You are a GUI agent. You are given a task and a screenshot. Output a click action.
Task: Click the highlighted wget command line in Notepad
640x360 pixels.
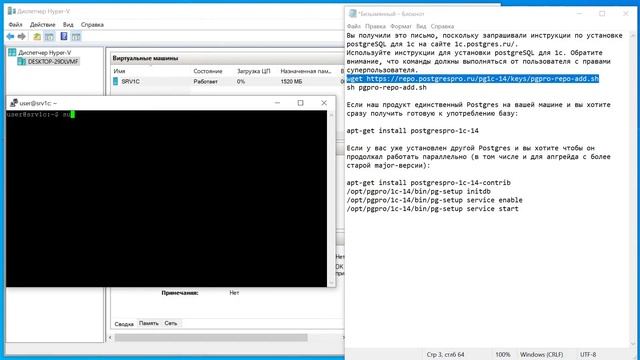[473, 79]
